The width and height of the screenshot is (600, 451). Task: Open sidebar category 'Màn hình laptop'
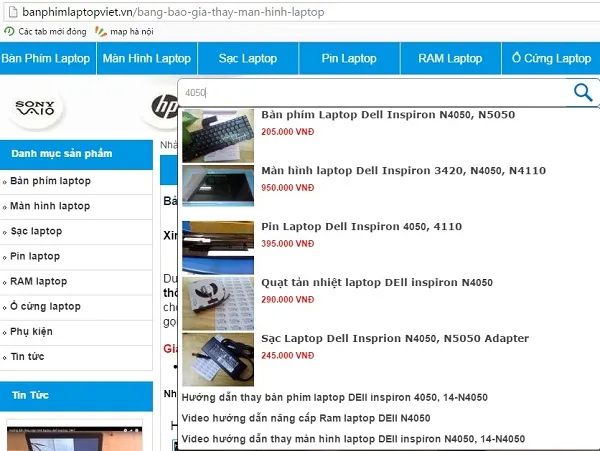click(x=76, y=207)
